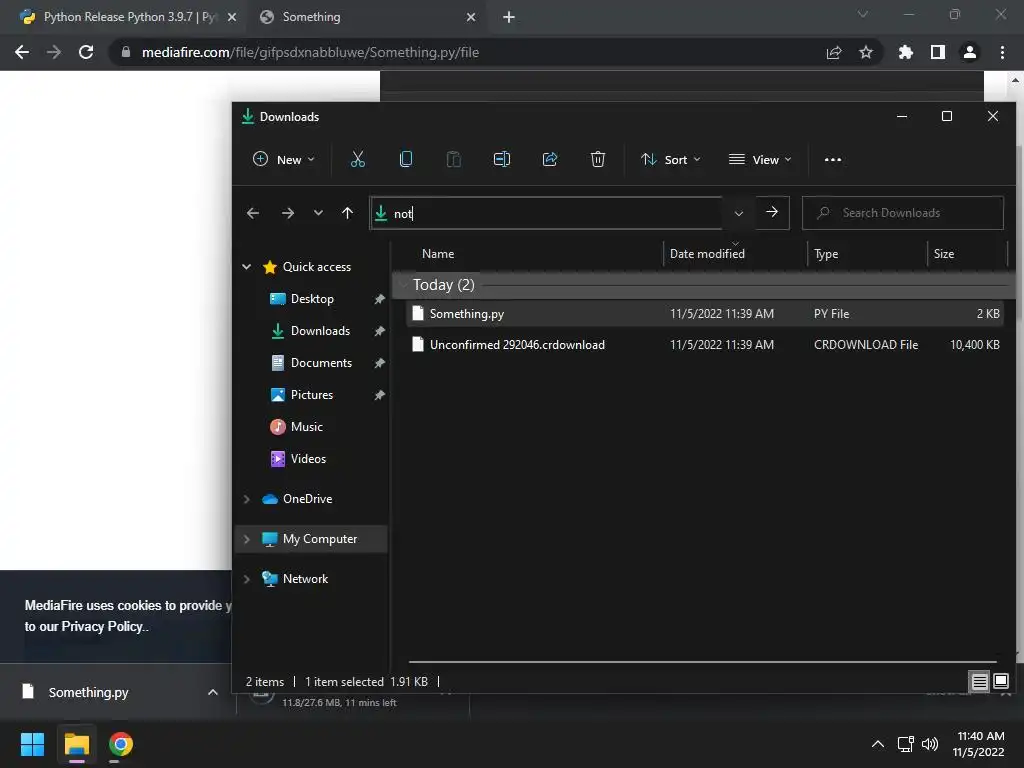This screenshot has height=768, width=1024.
Task: Open the See more ellipsis menu
Action: pyautogui.click(x=833, y=159)
